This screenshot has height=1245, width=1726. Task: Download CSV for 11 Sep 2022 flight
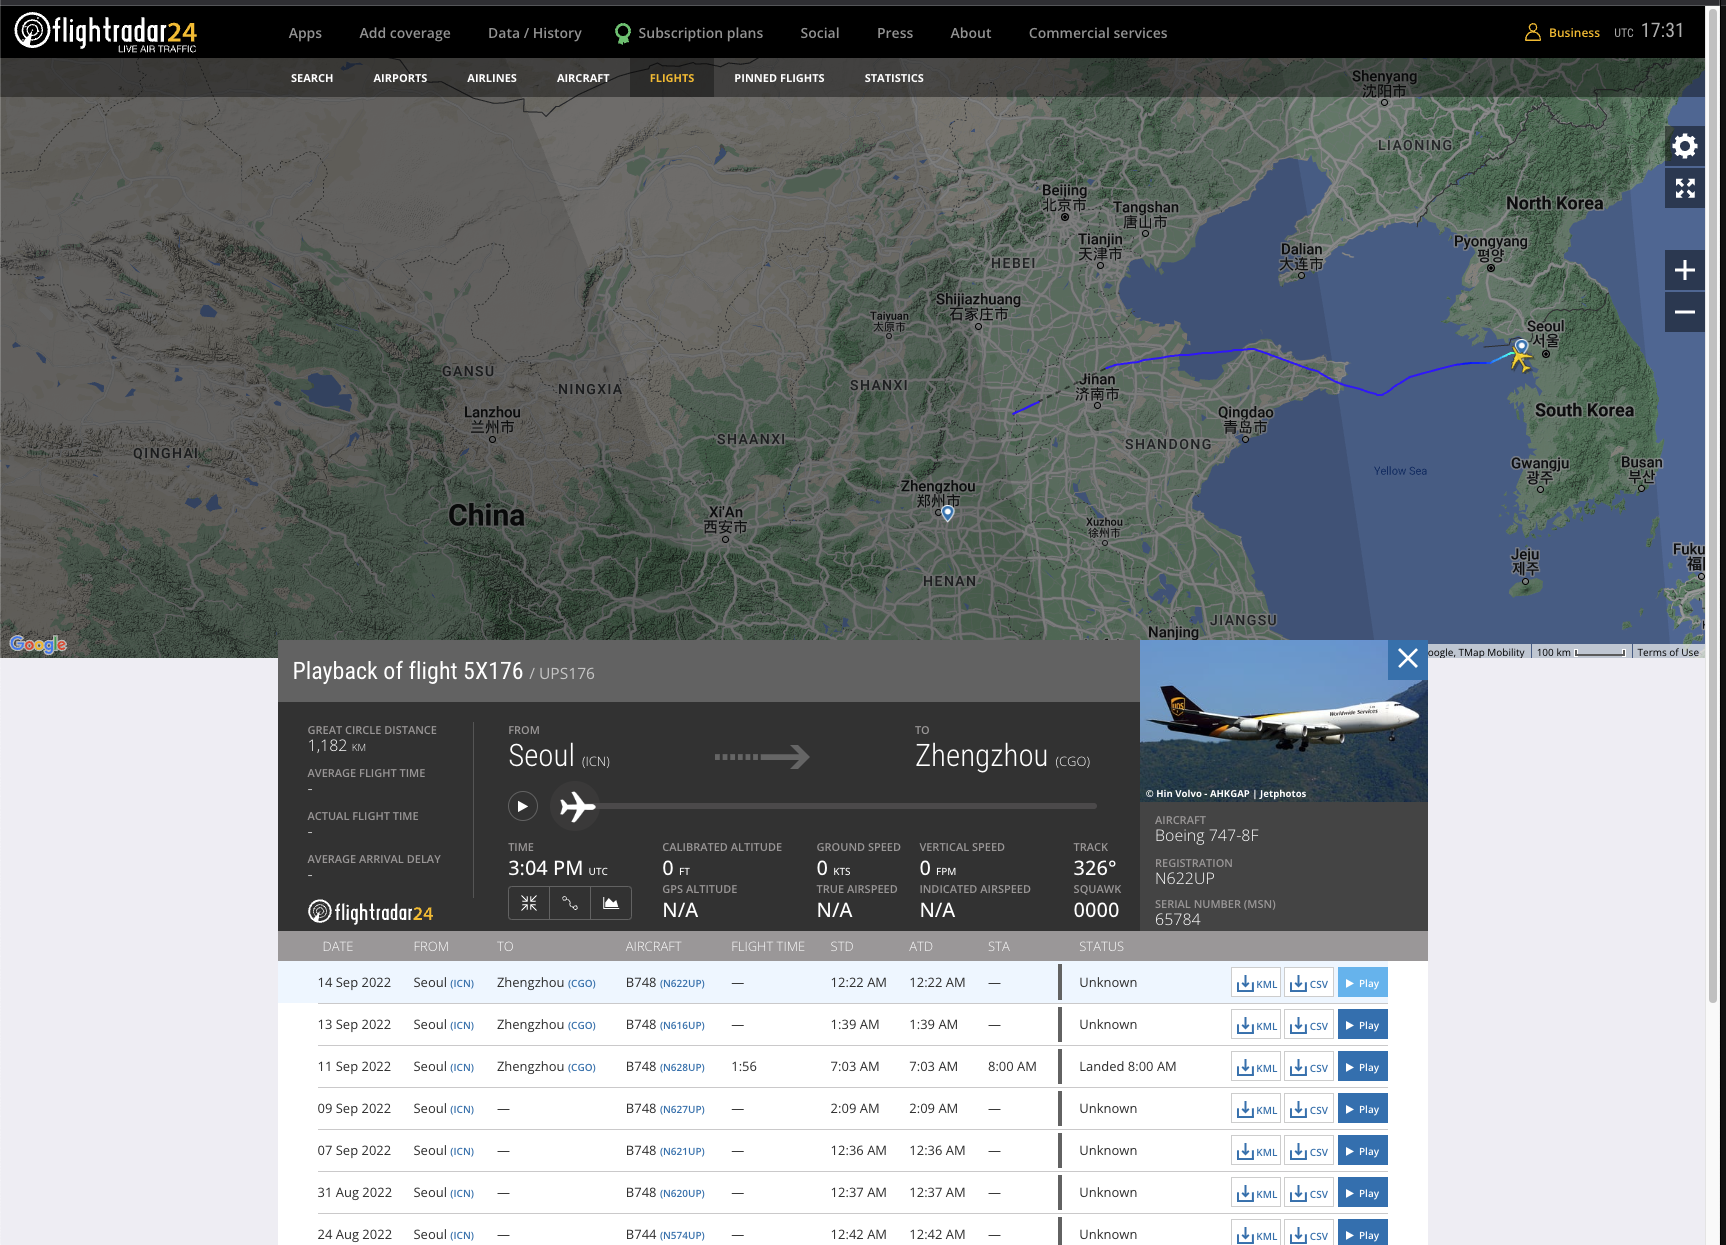[1309, 1067]
